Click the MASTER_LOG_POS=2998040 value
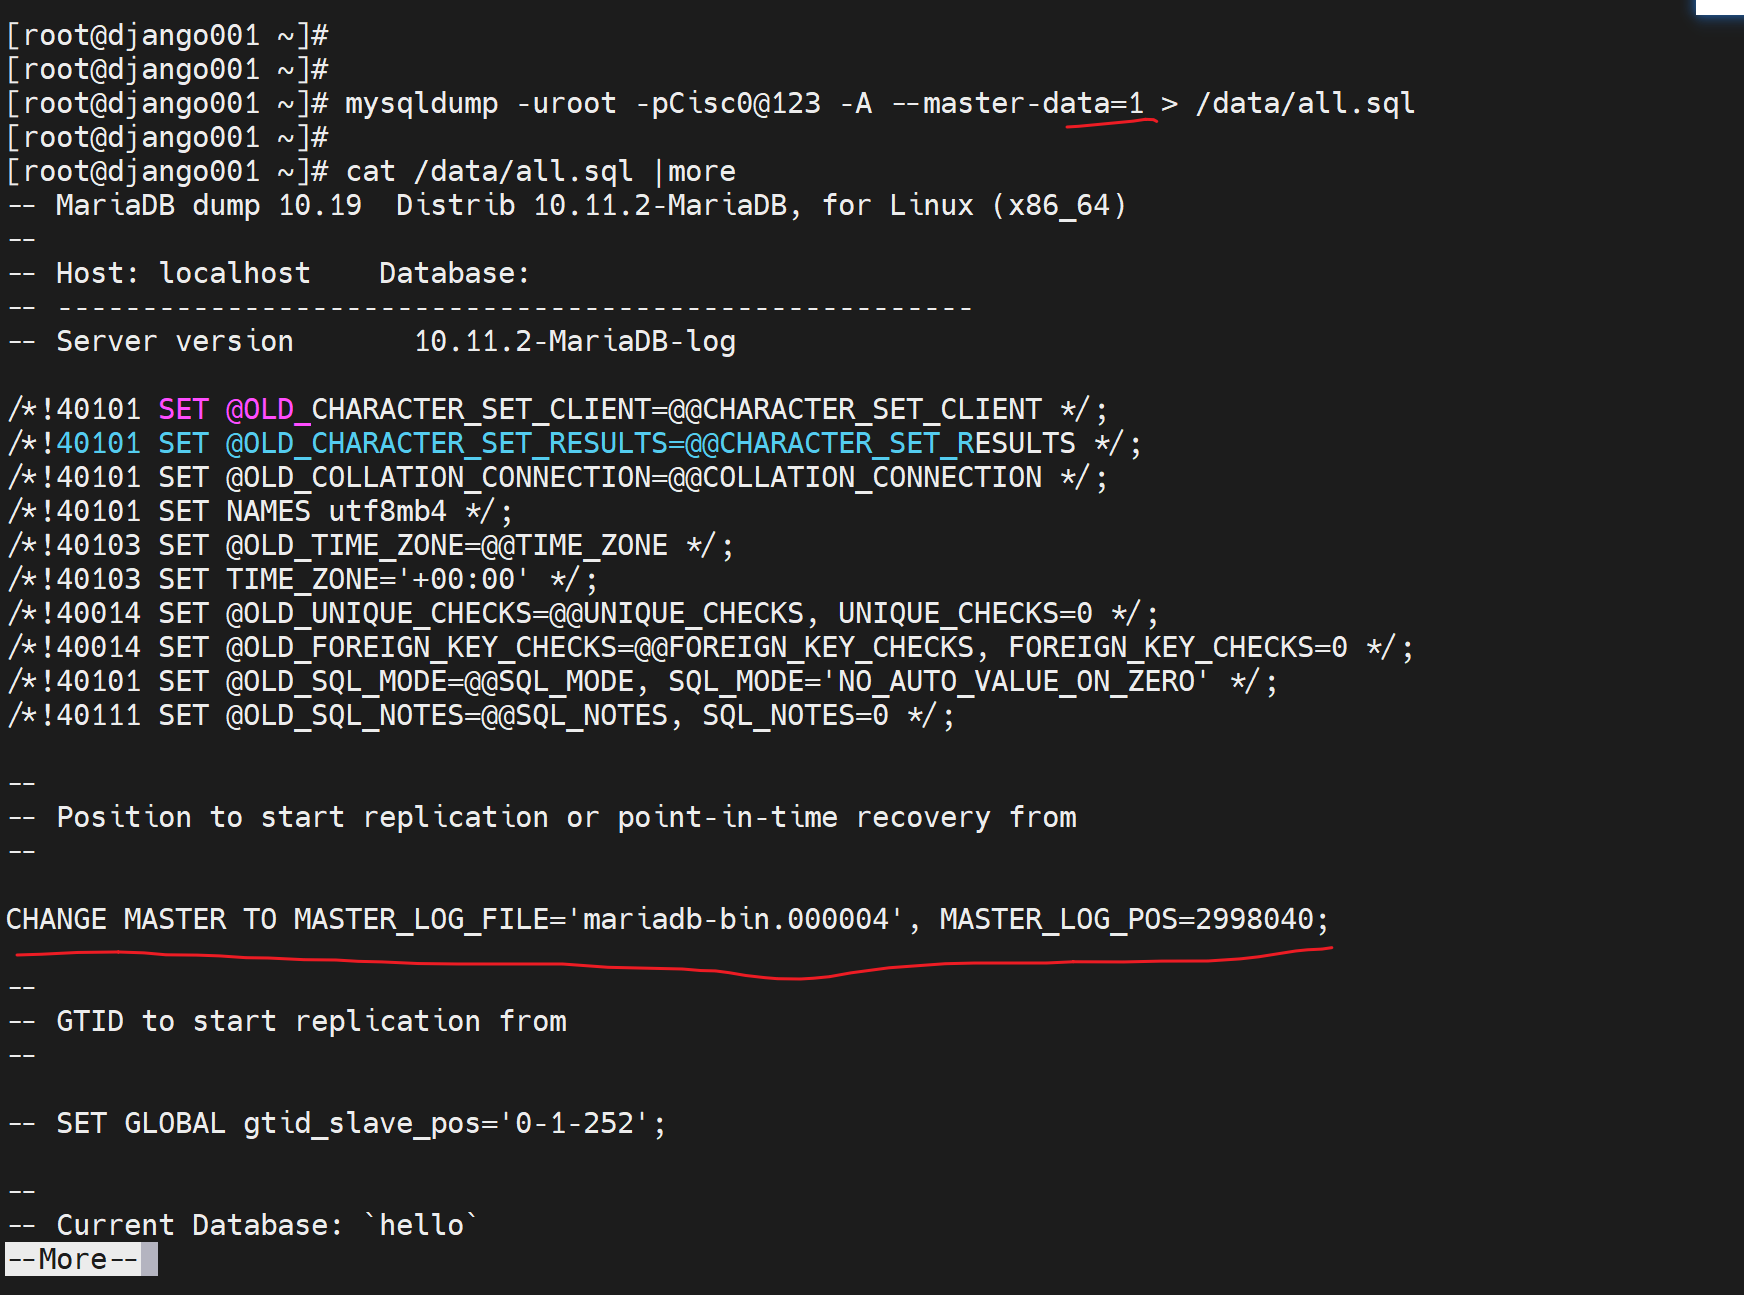Screen dimensions: 1744x1295 tap(1133, 919)
